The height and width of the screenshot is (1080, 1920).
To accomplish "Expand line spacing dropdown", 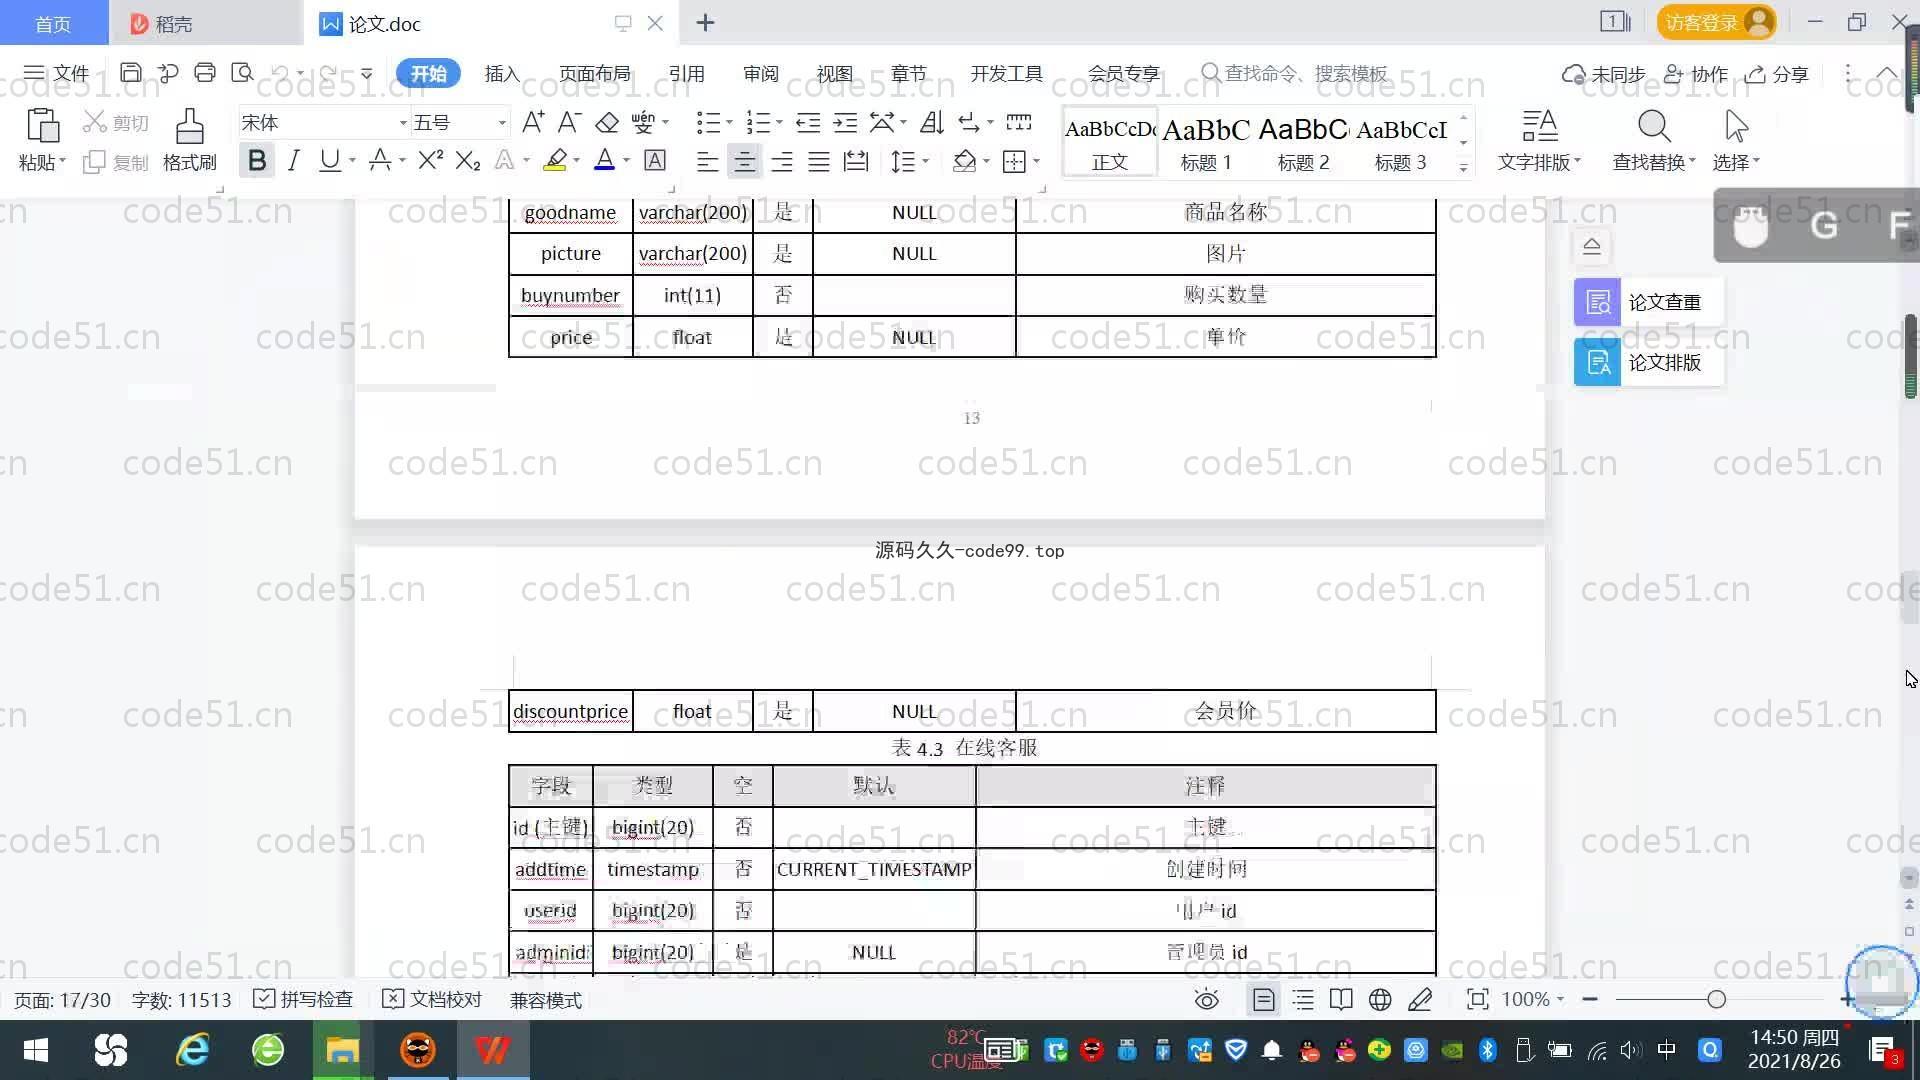I will [x=926, y=162].
